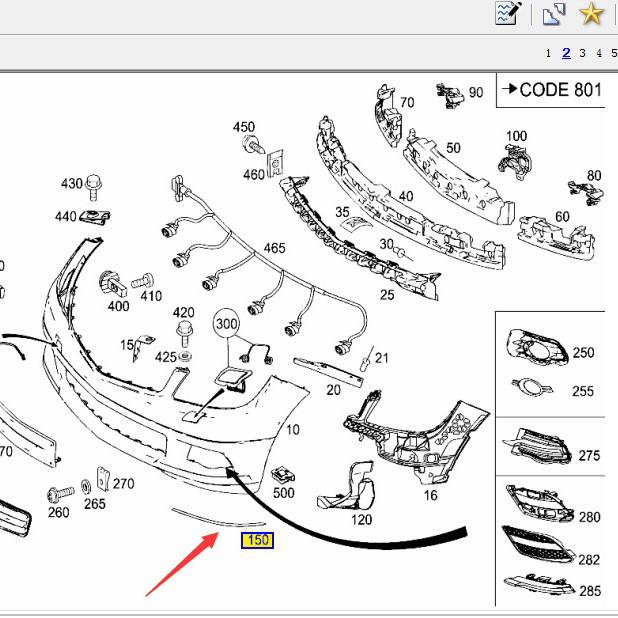Choose part number 100 label

516,136
